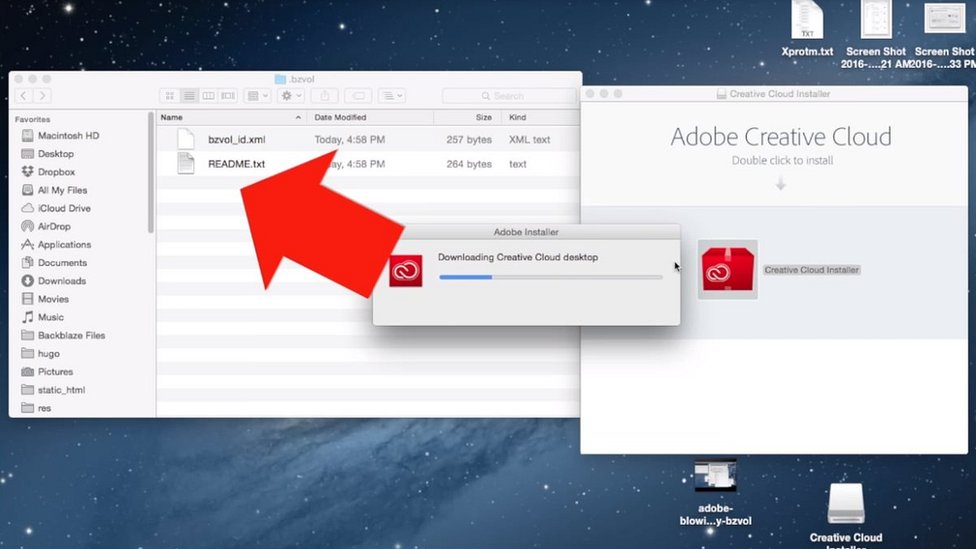Image resolution: width=976 pixels, height=549 pixels.
Task: Select the adobe-blowi...y-bzvol desktop file
Action: [x=716, y=493]
